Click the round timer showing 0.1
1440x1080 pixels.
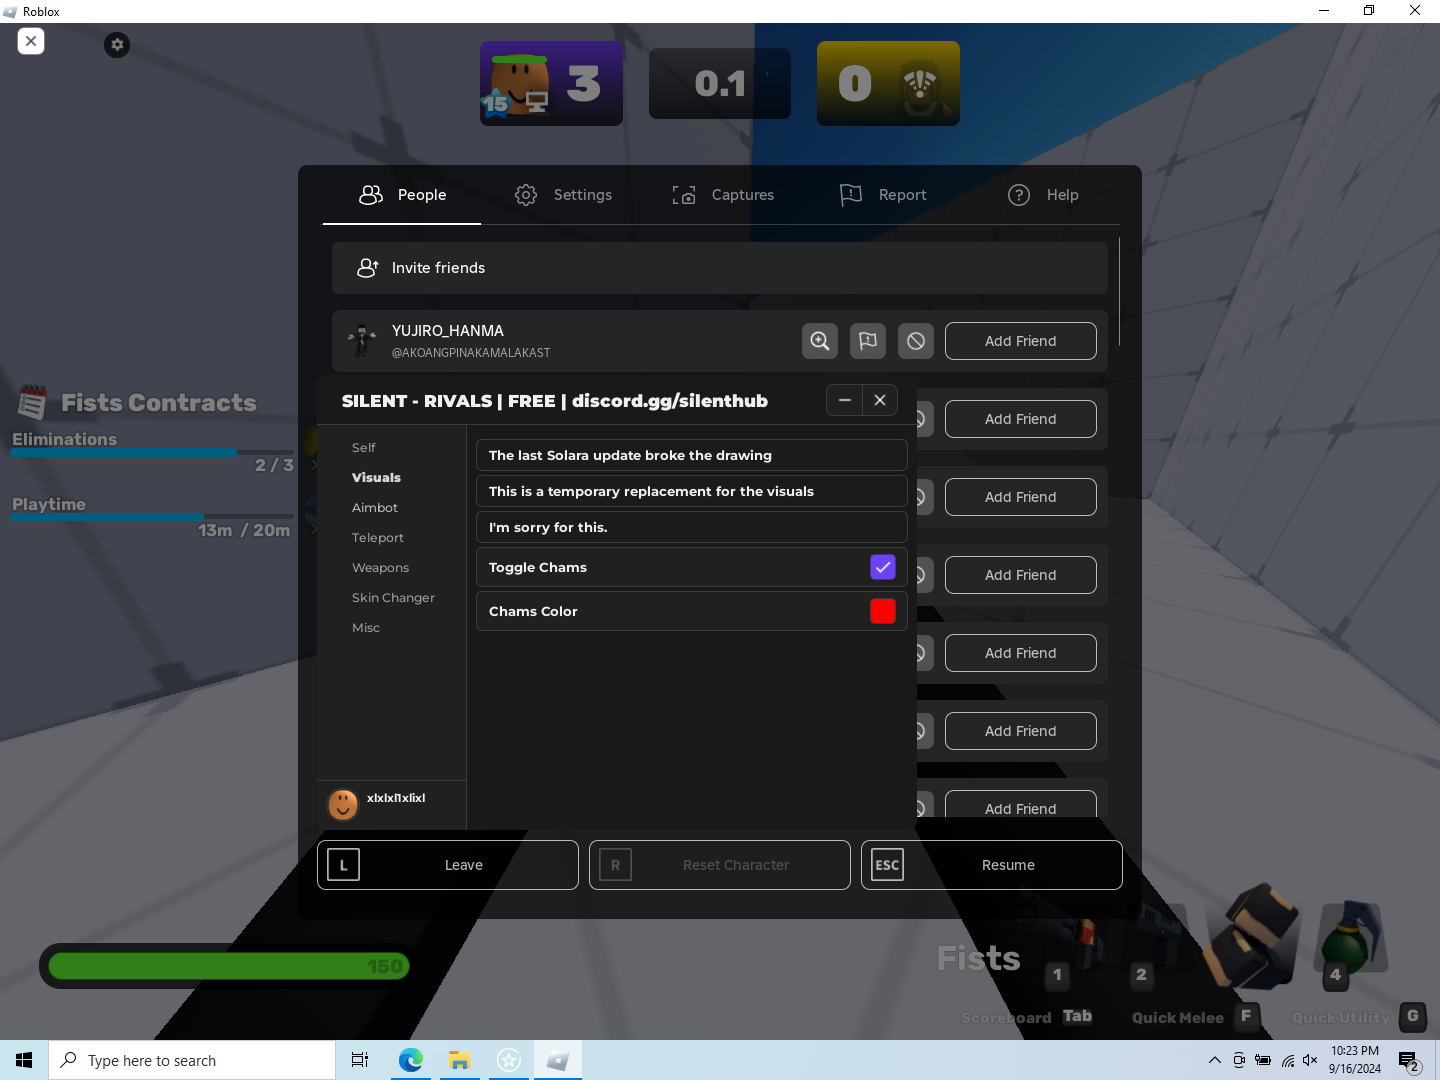click(720, 83)
